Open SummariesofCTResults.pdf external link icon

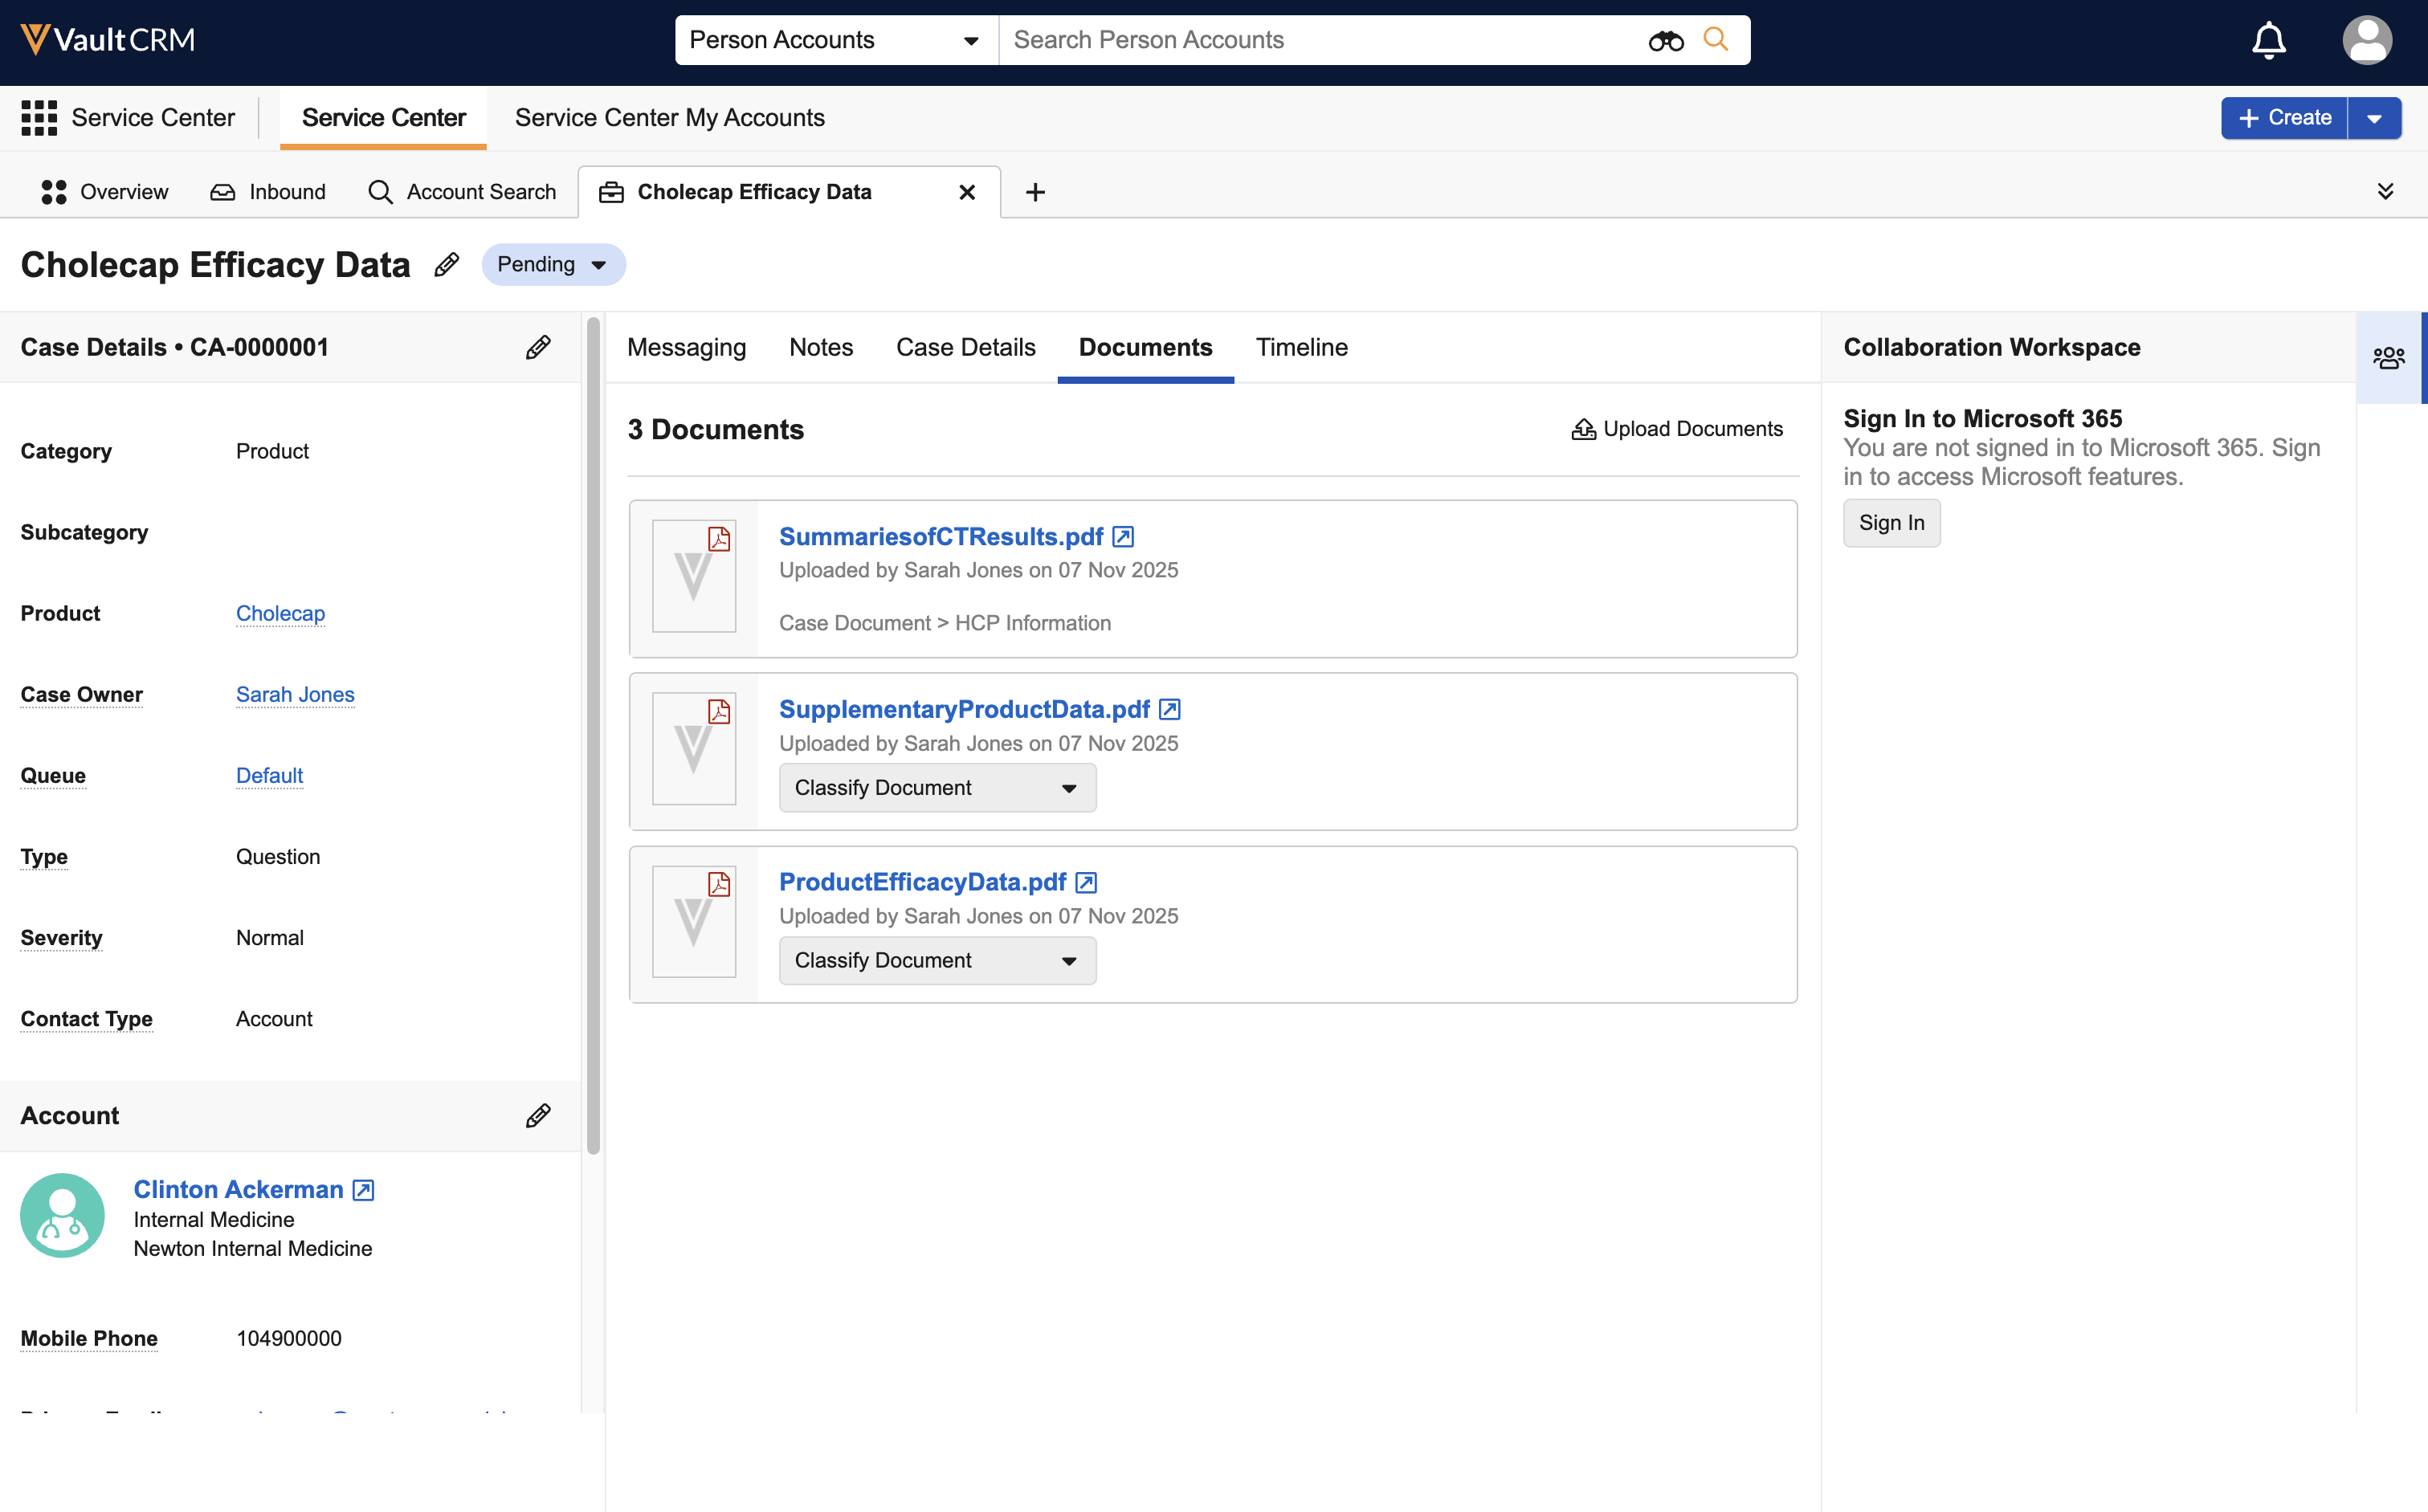(1123, 537)
